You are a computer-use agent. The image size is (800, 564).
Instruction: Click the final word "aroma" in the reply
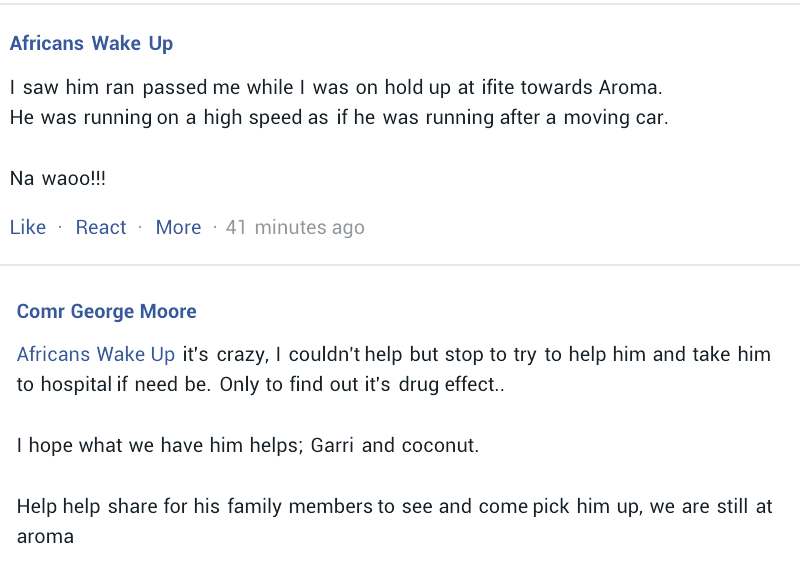coord(45,536)
